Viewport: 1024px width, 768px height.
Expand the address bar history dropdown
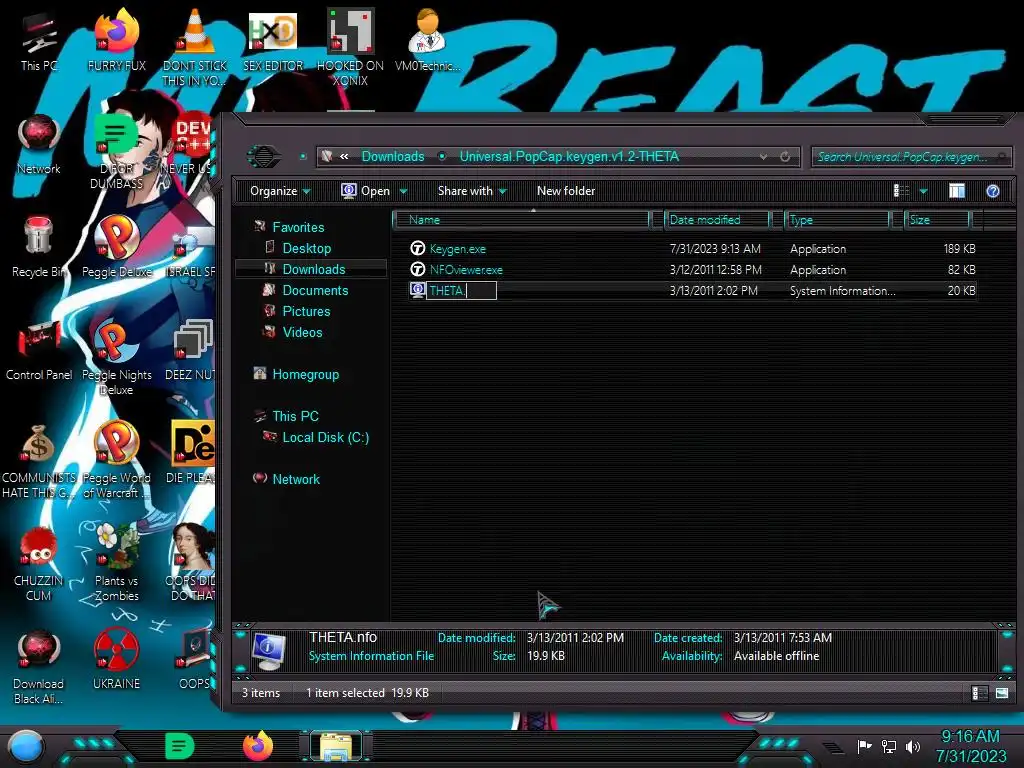click(x=763, y=157)
